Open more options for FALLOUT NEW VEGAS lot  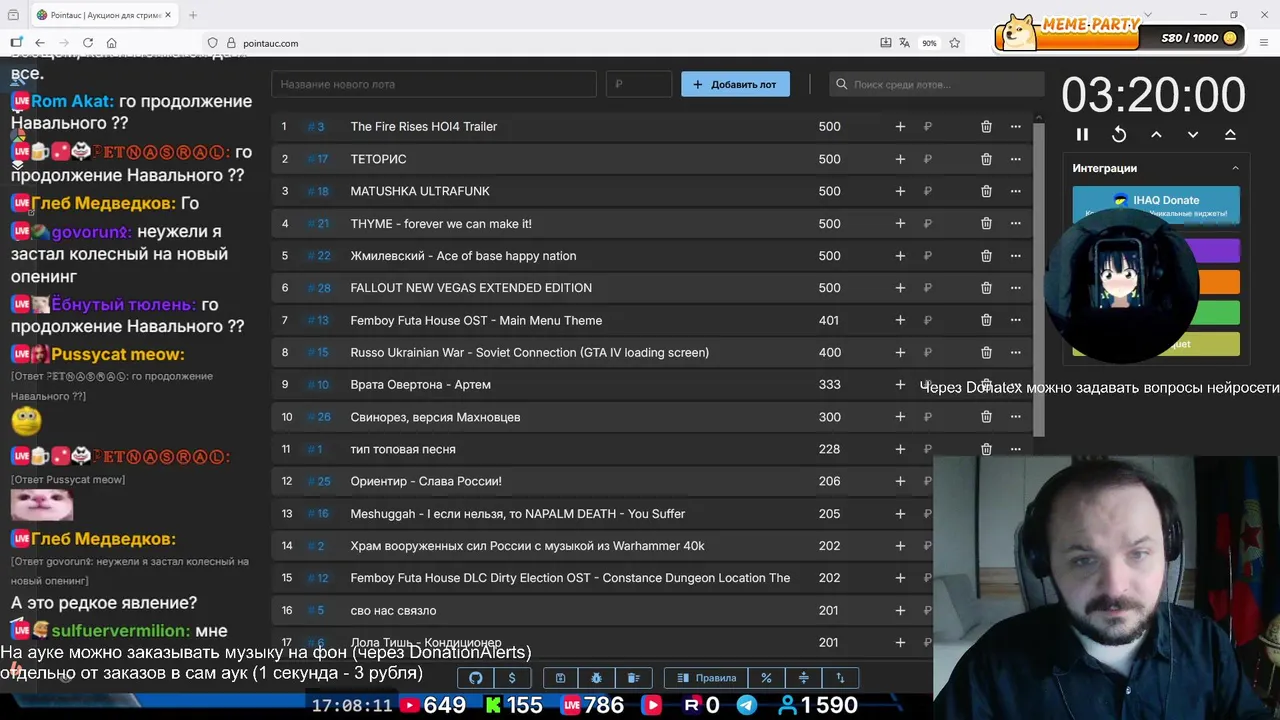pyautogui.click(x=1016, y=288)
